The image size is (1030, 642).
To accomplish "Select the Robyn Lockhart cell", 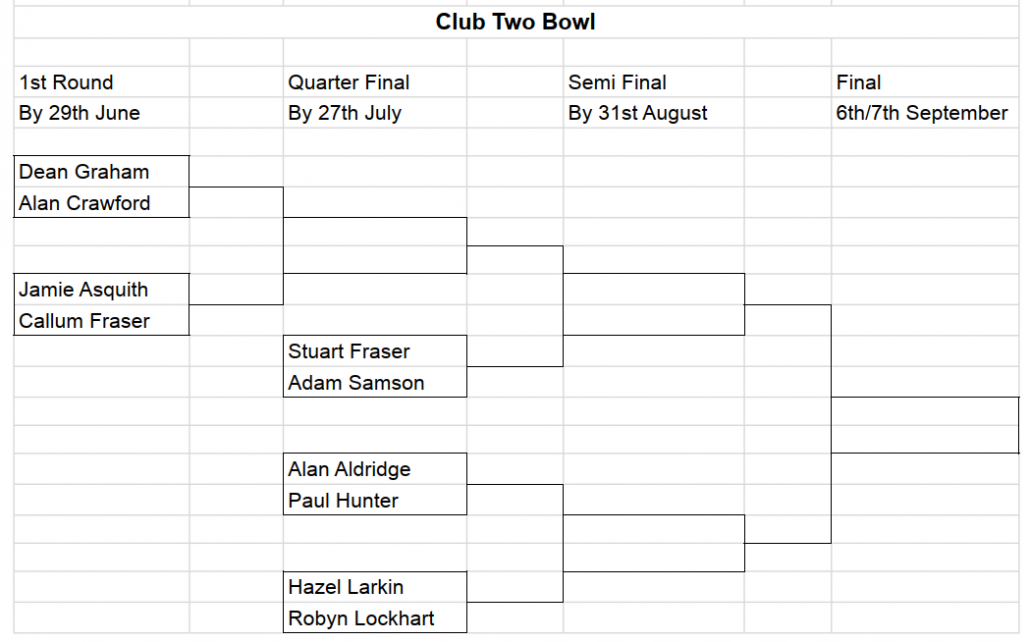I will coord(374,618).
